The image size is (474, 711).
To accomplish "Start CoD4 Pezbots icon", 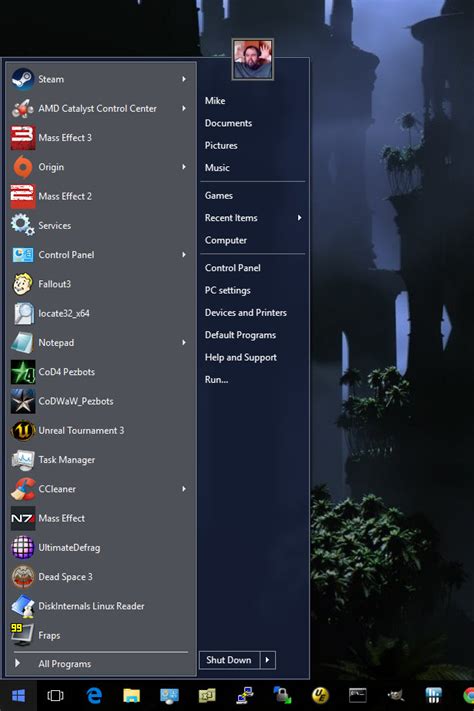I will tap(23, 372).
